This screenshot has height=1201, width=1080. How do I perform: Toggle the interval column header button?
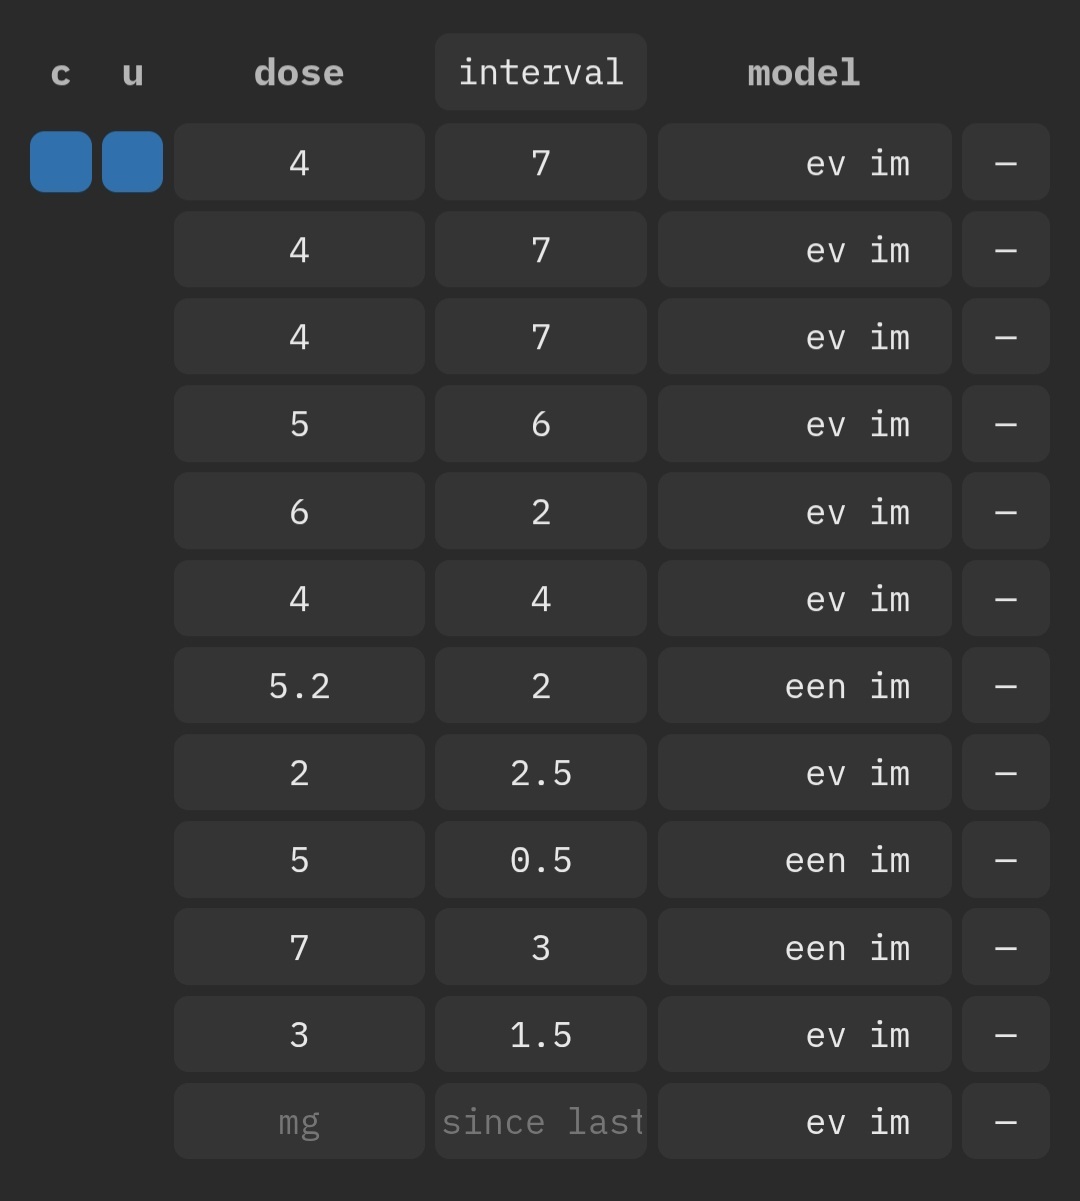point(540,72)
